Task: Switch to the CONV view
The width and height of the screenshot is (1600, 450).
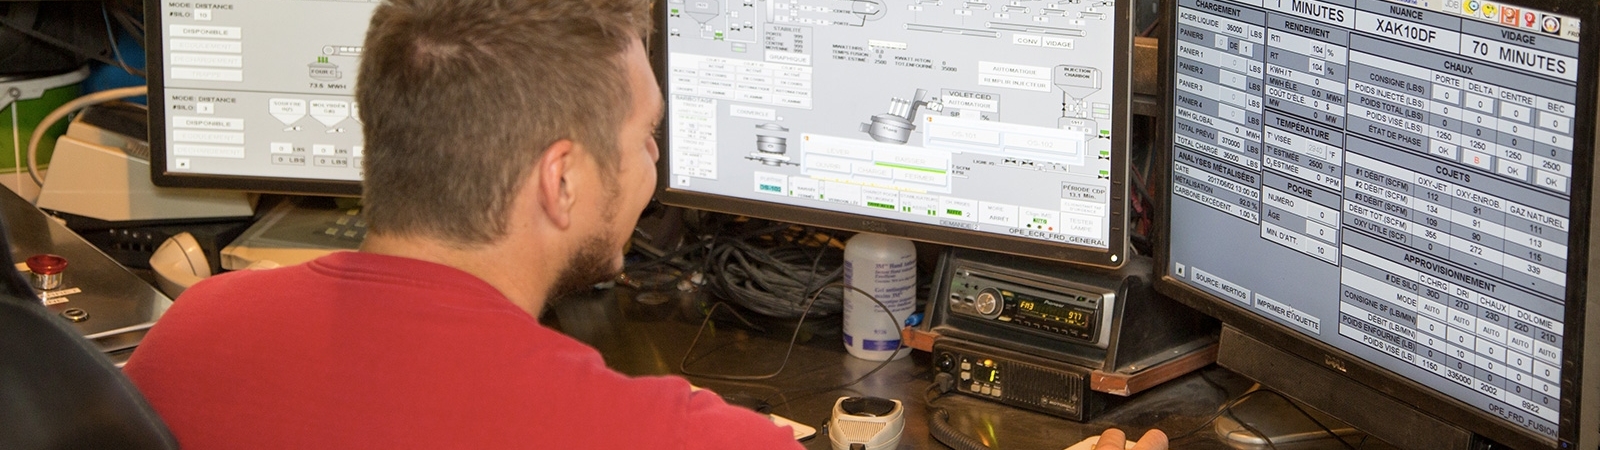Action: (x=1026, y=41)
